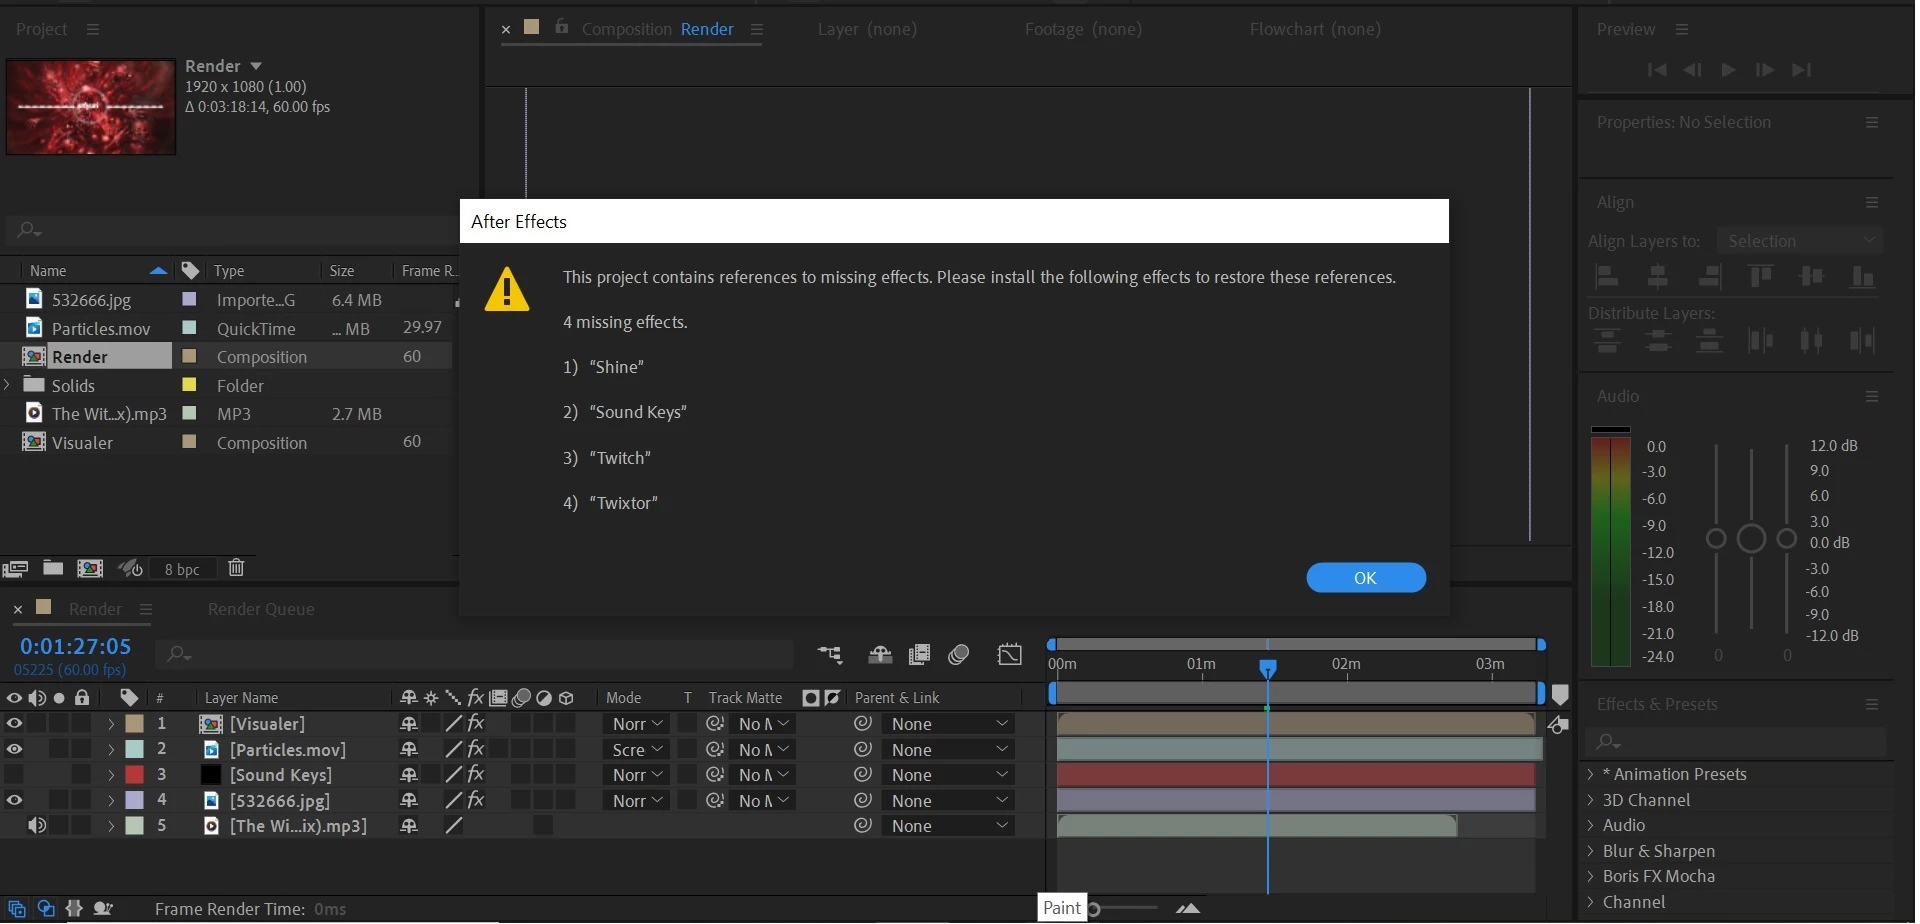This screenshot has height=924, width=1920.
Task: Switch to the Footage (none) tab
Action: tap(1083, 29)
